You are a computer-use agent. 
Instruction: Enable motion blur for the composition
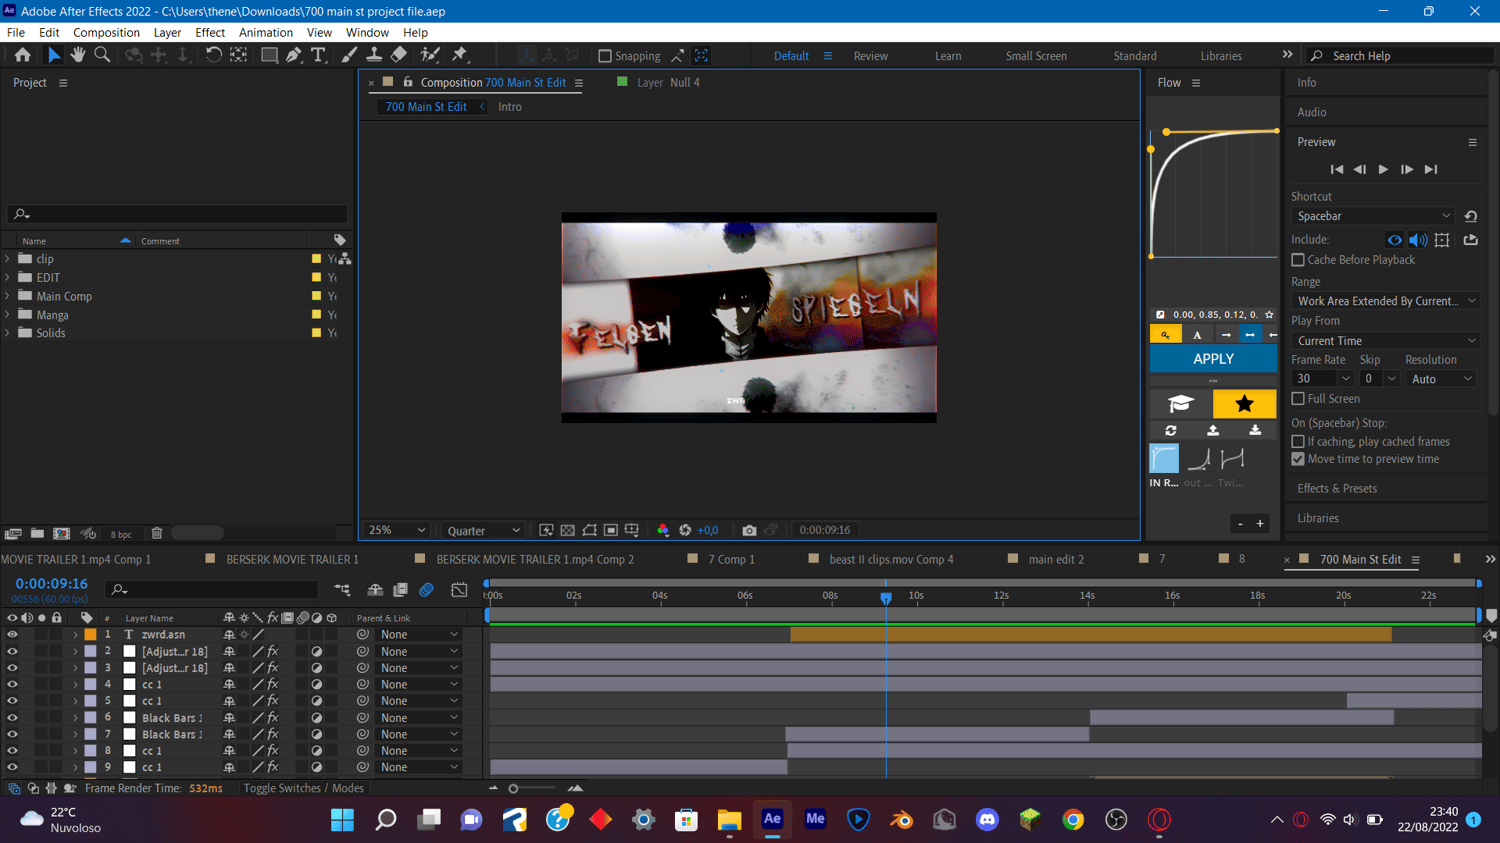(x=427, y=590)
